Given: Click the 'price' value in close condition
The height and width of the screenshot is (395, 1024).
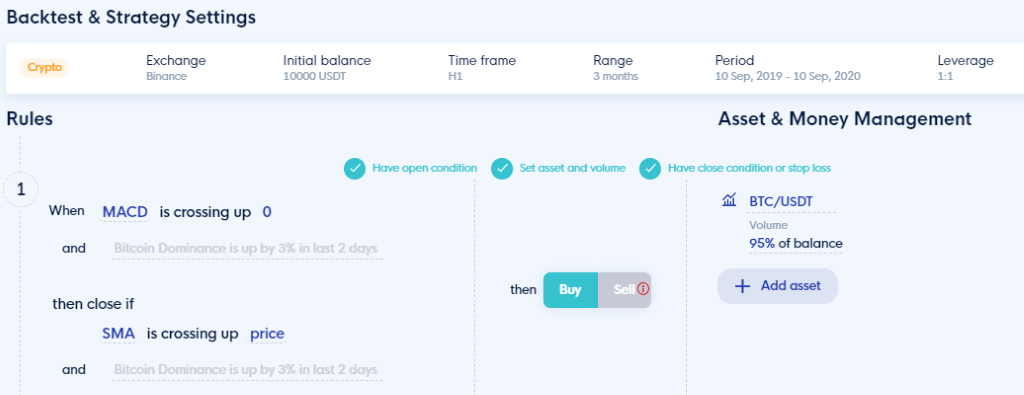Looking at the screenshot, I should coord(267,334).
